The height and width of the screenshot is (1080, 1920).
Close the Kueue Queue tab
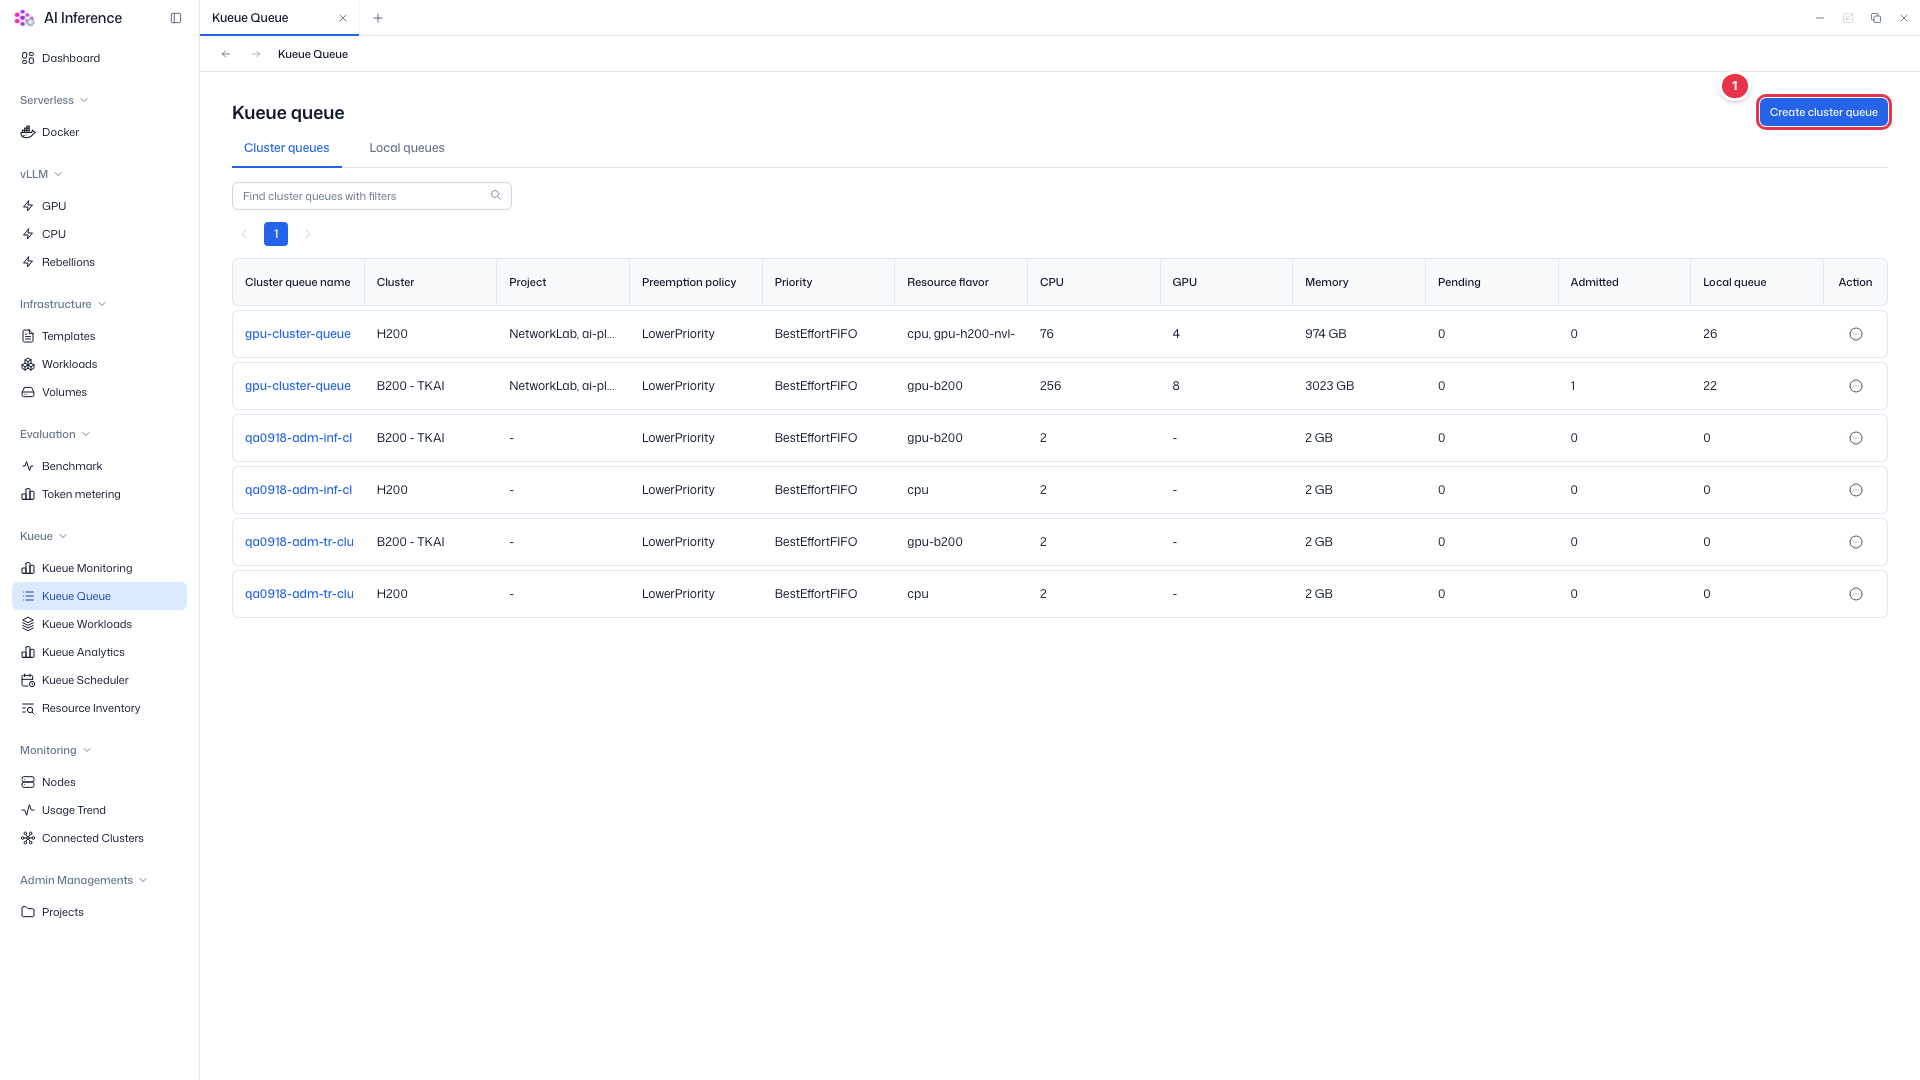pos(343,18)
